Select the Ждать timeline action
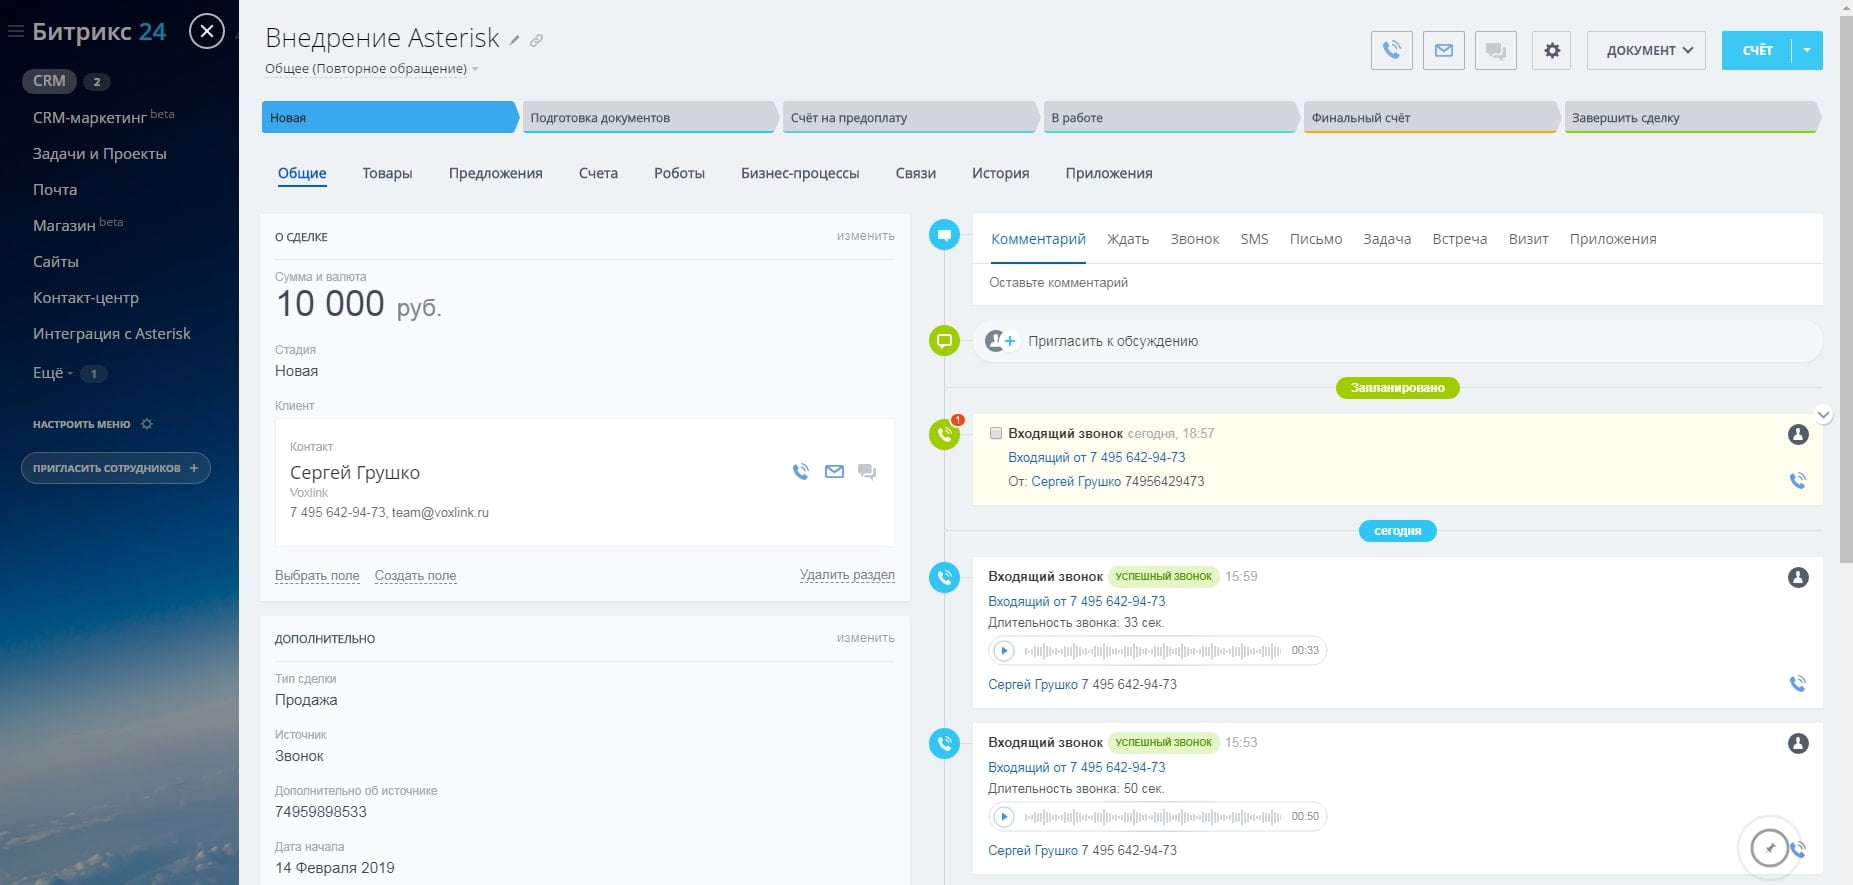This screenshot has height=885, width=1853. [1128, 239]
